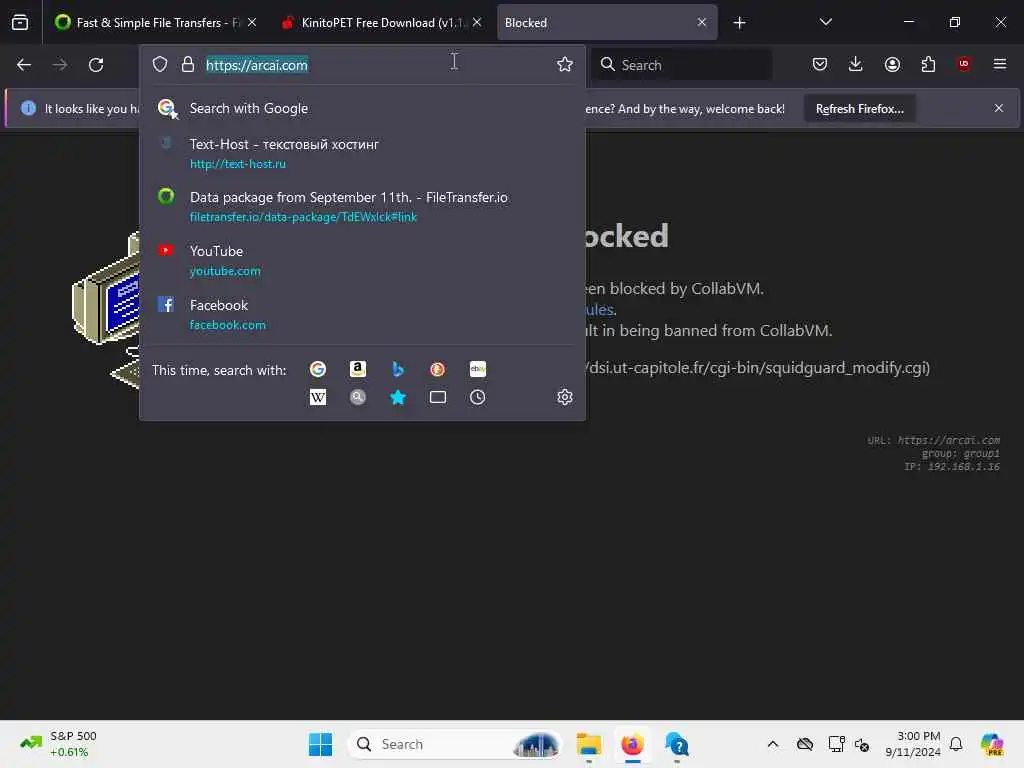Viewport: 1024px width, 768px height.
Task: Search this time with Wikipedia
Action: pyautogui.click(x=318, y=397)
